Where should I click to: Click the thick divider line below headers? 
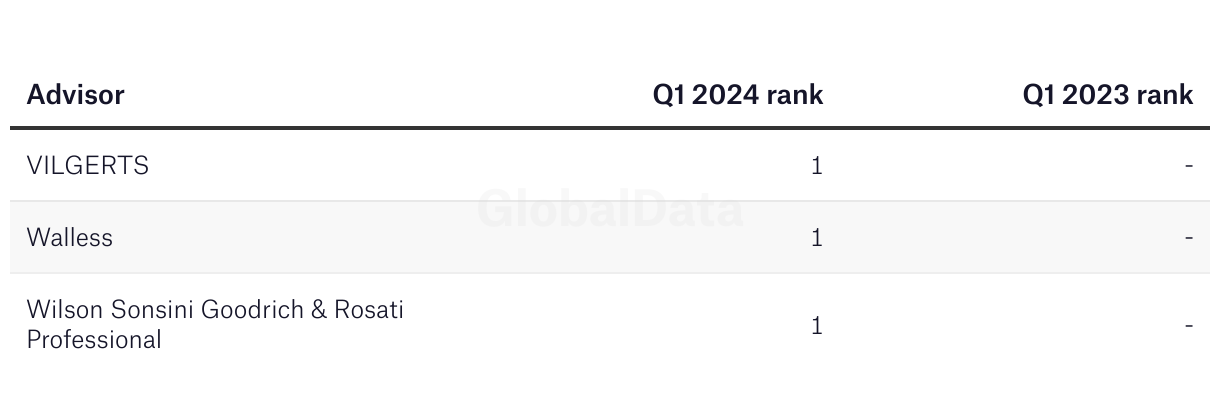coord(610,128)
